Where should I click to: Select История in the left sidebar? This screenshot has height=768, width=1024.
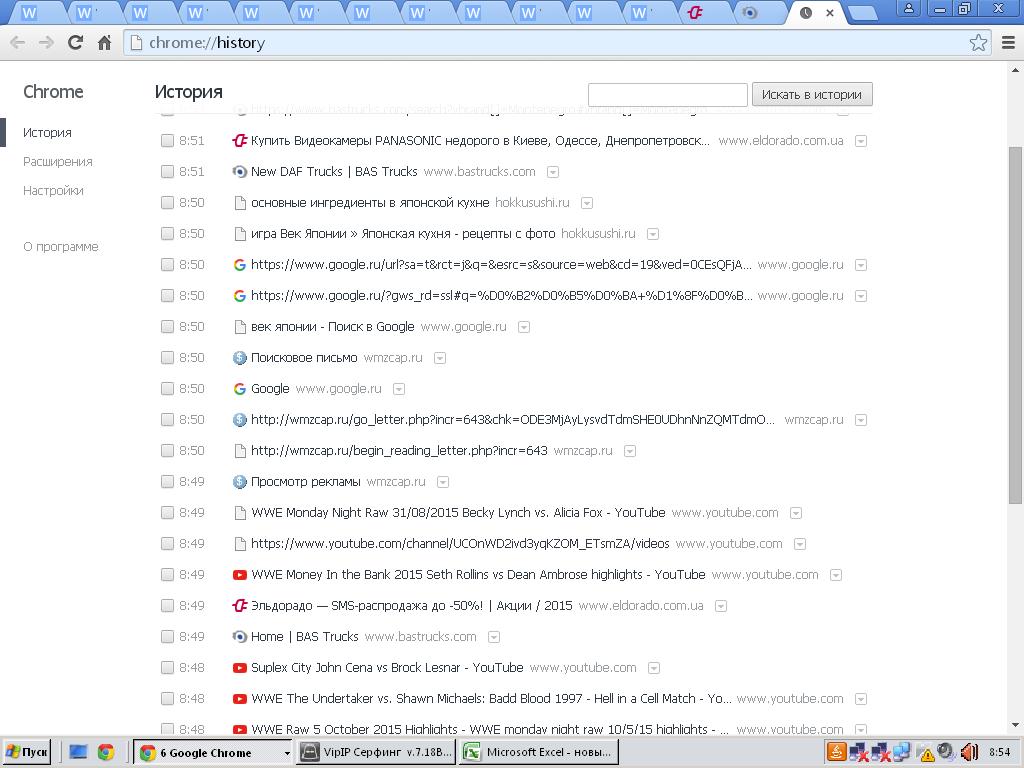point(47,133)
